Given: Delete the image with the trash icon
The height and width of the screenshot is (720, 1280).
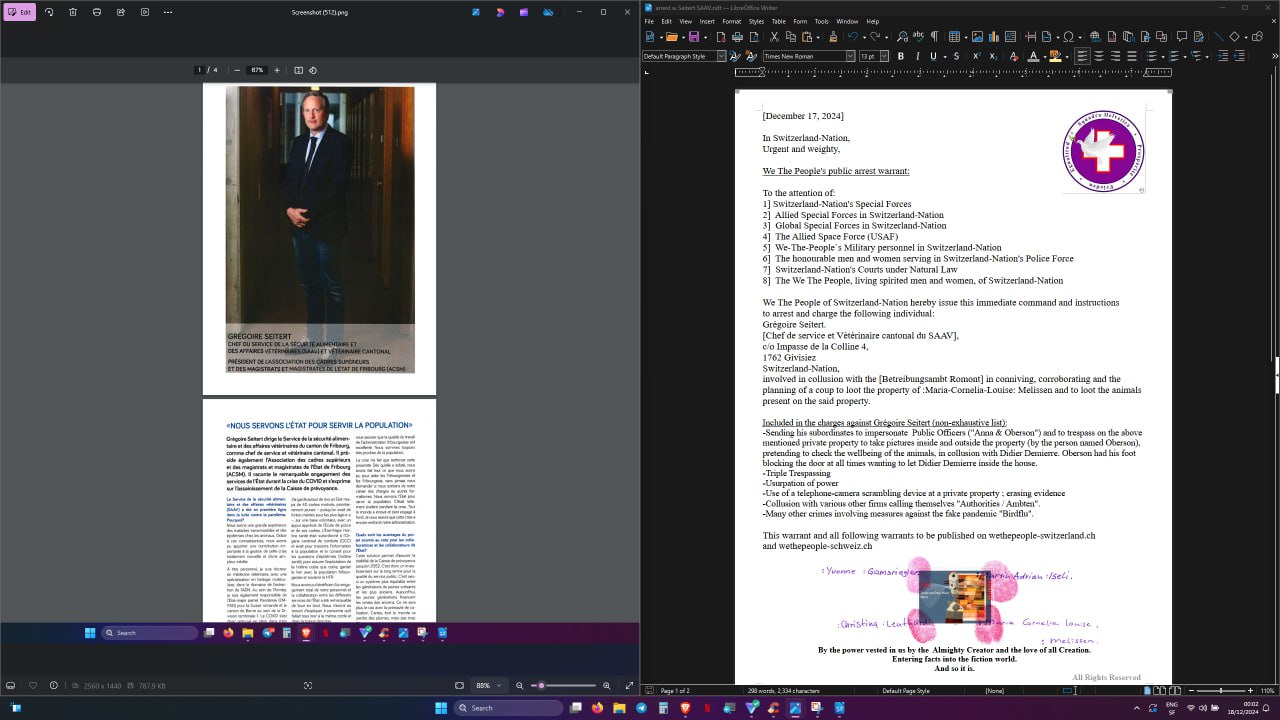Looking at the screenshot, I should 73,12.
